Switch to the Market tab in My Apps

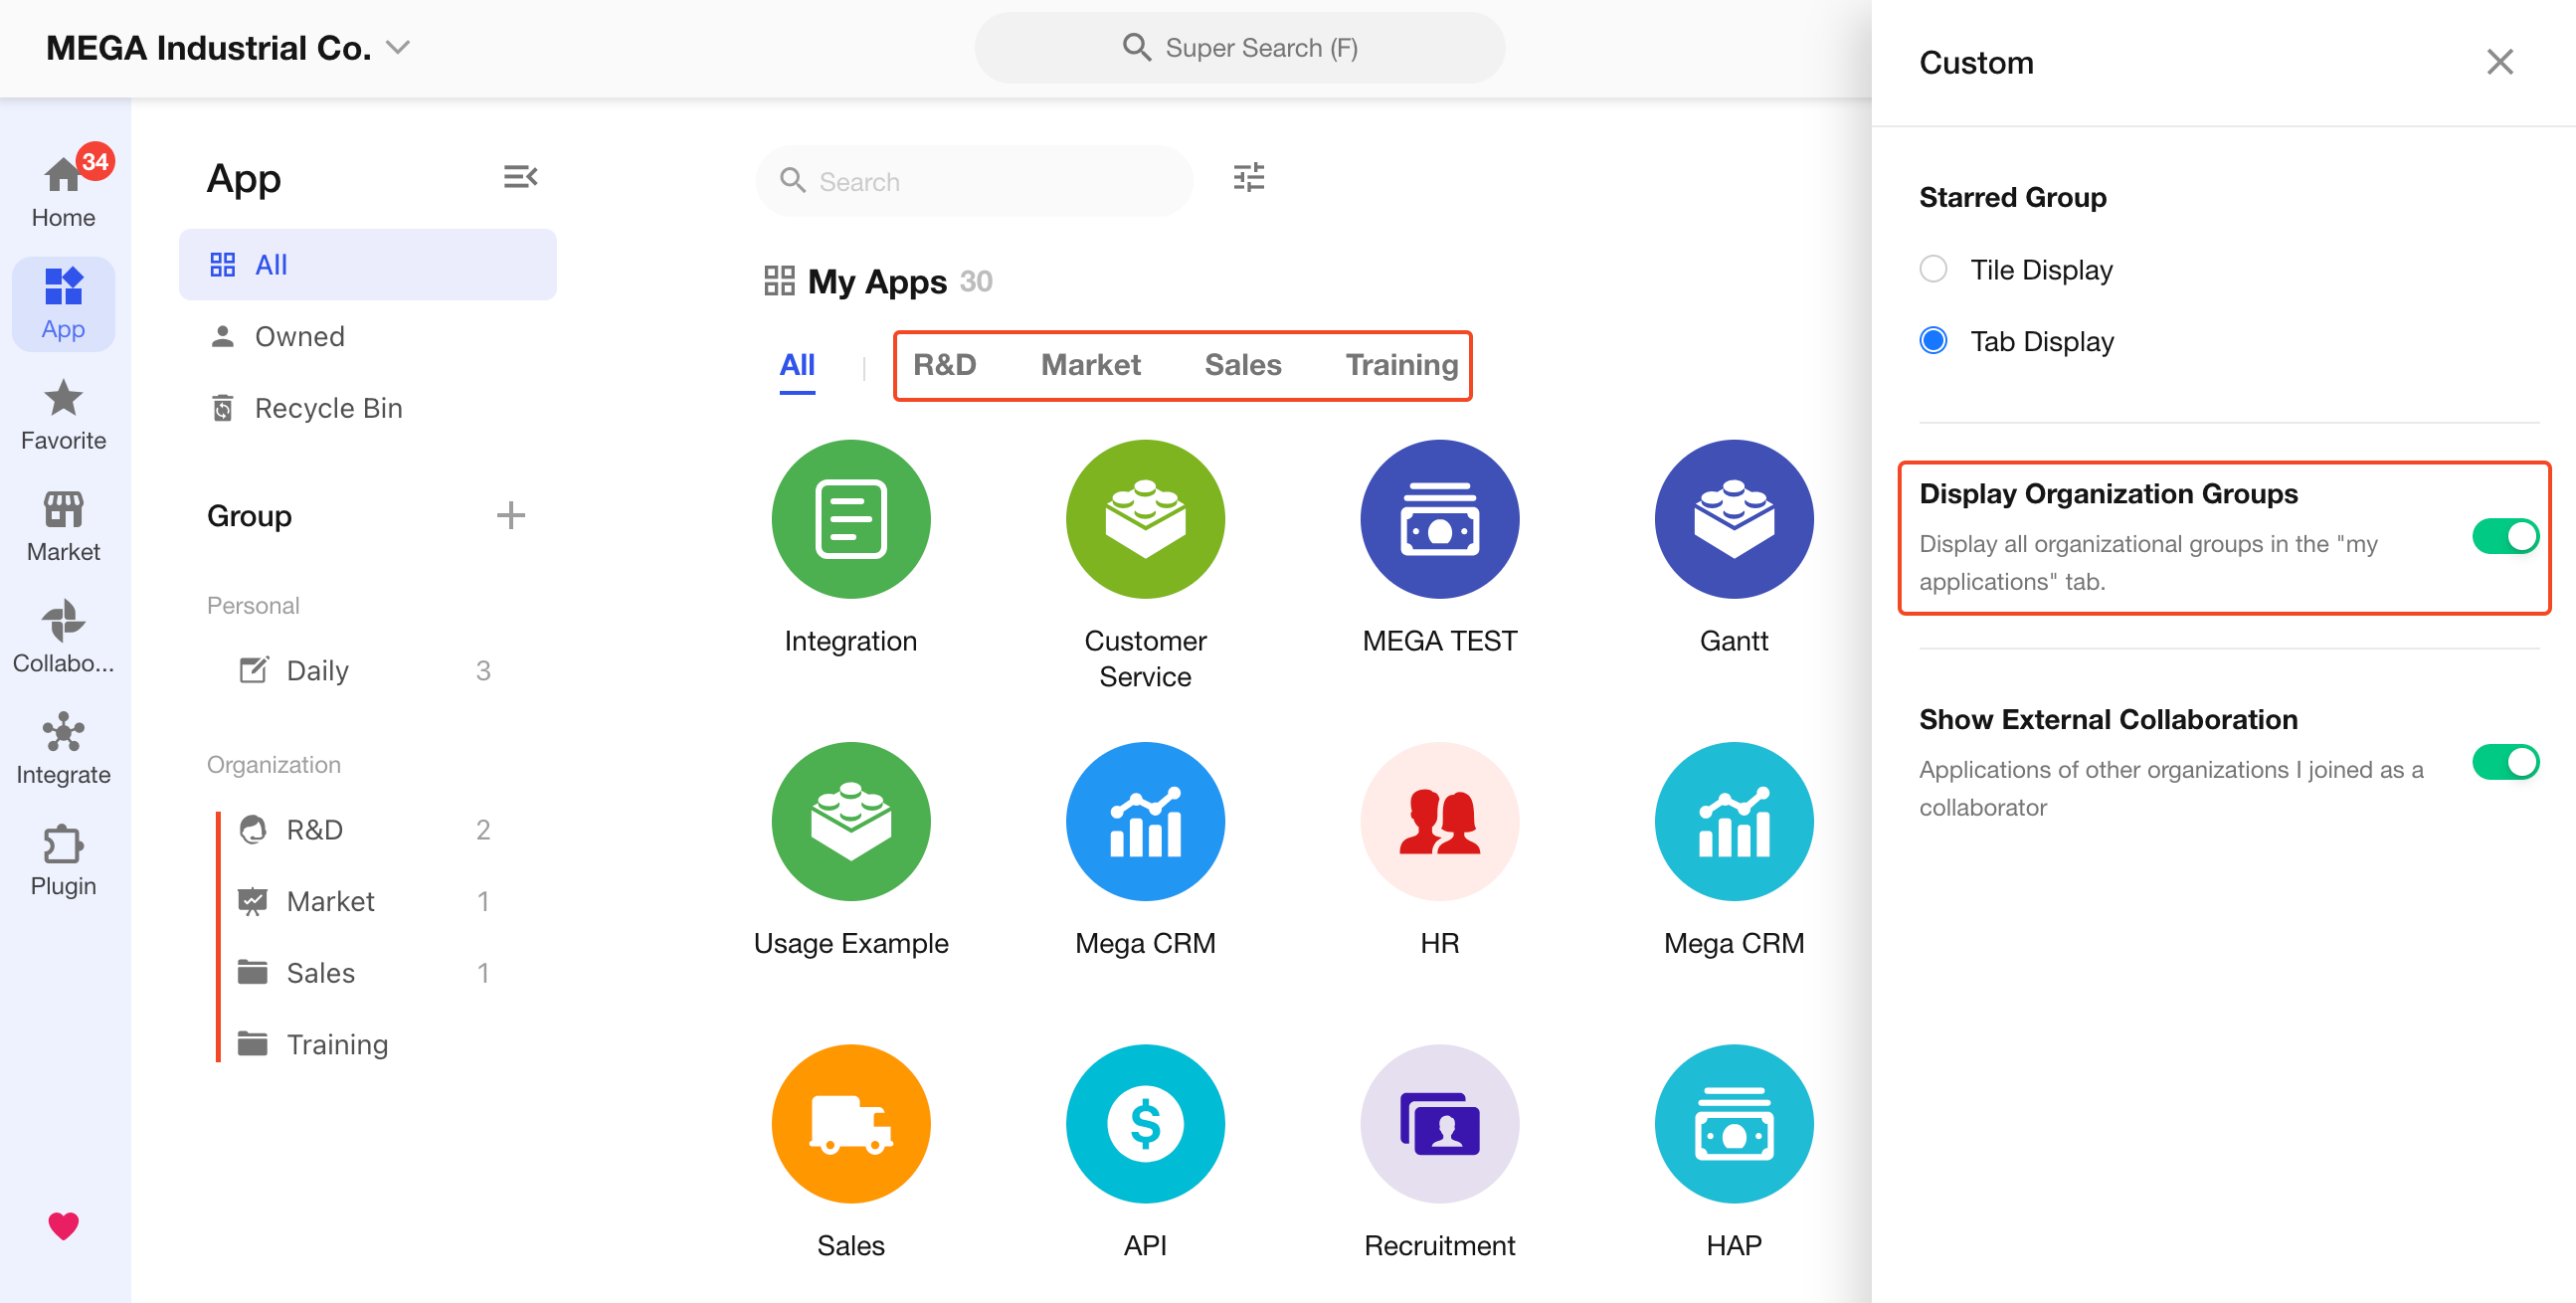pos(1090,365)
